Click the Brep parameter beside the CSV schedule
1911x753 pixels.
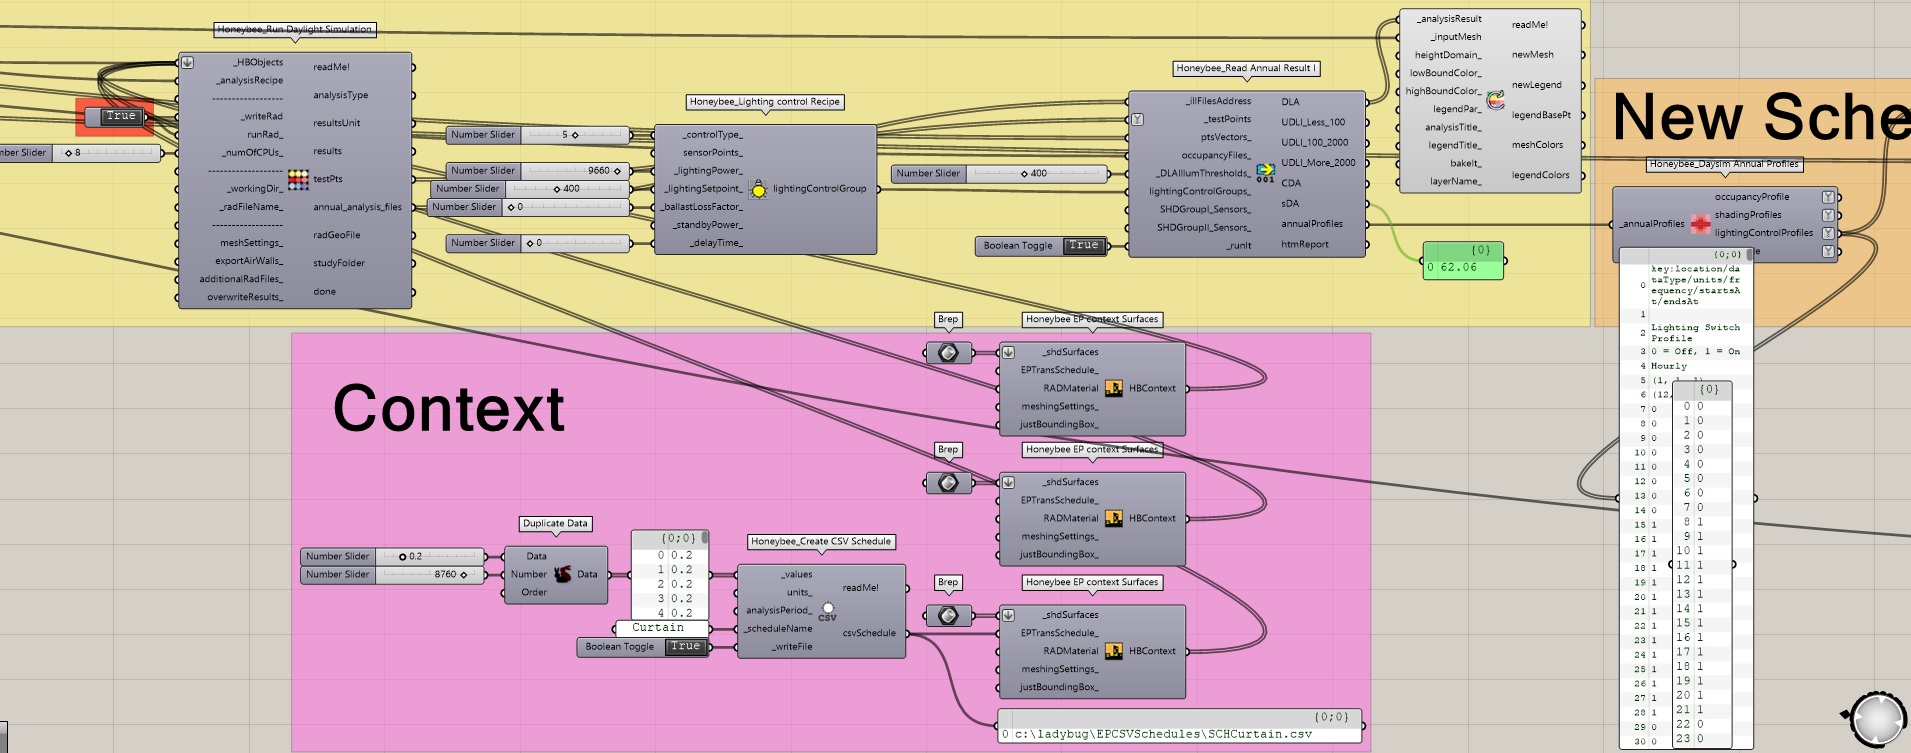(x=948, y=615)
